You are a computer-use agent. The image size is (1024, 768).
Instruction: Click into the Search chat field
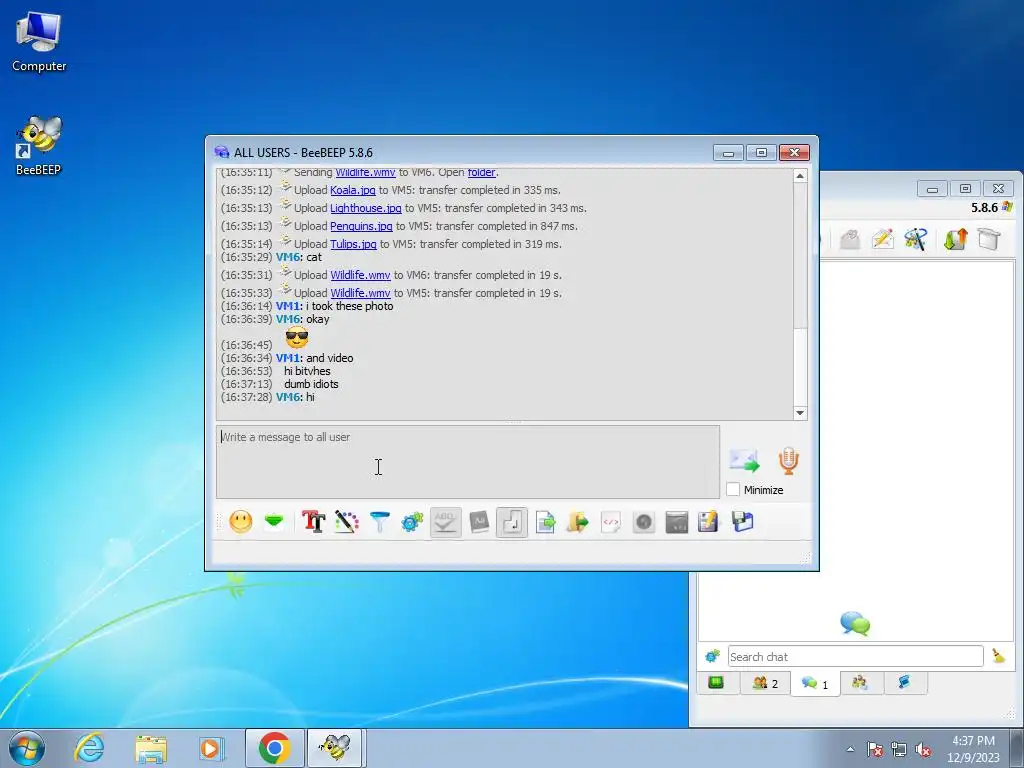click(856, 656)
